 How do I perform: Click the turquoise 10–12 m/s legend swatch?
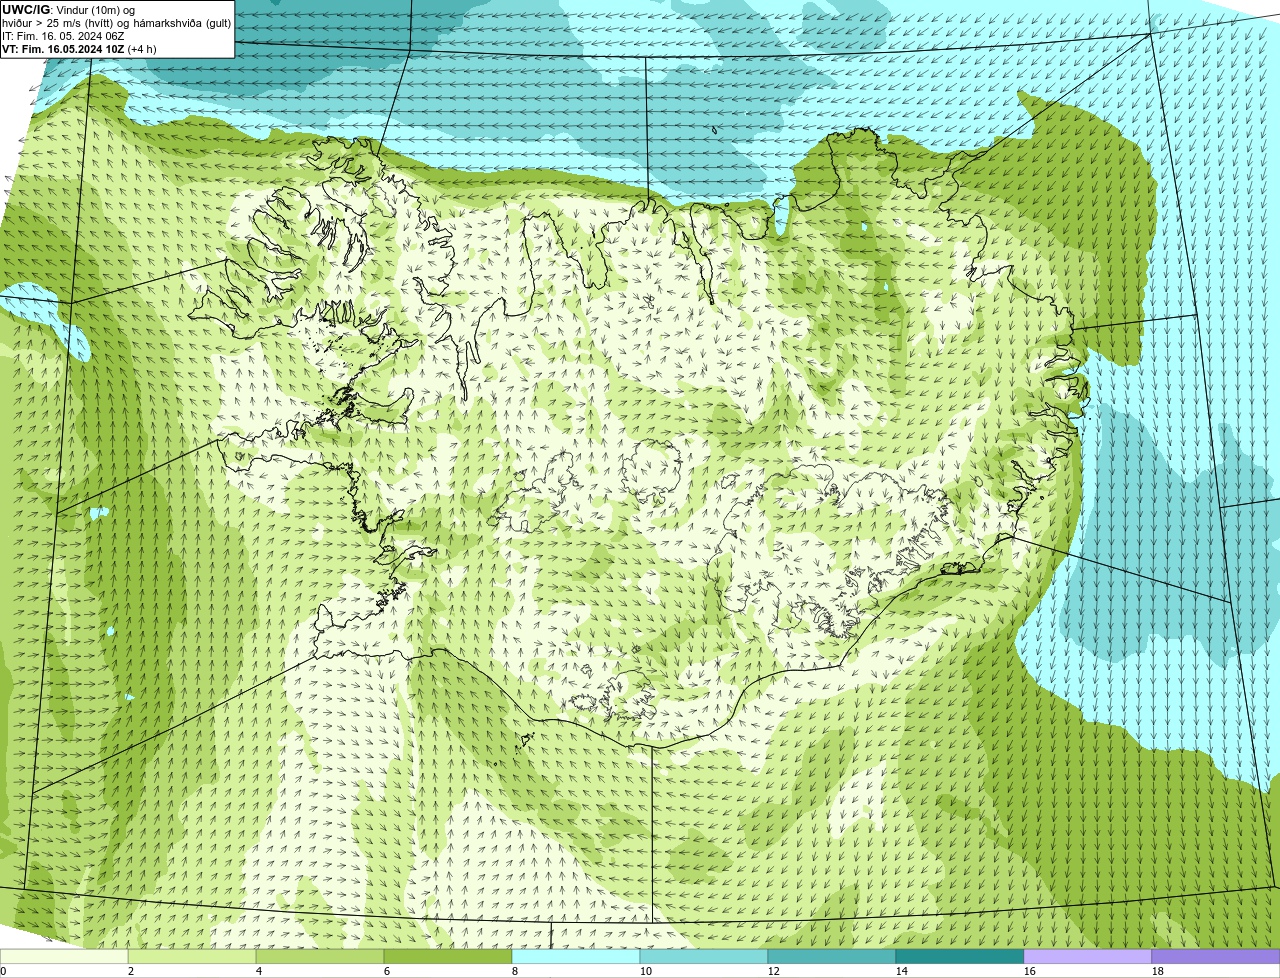(x=704, y=957)
